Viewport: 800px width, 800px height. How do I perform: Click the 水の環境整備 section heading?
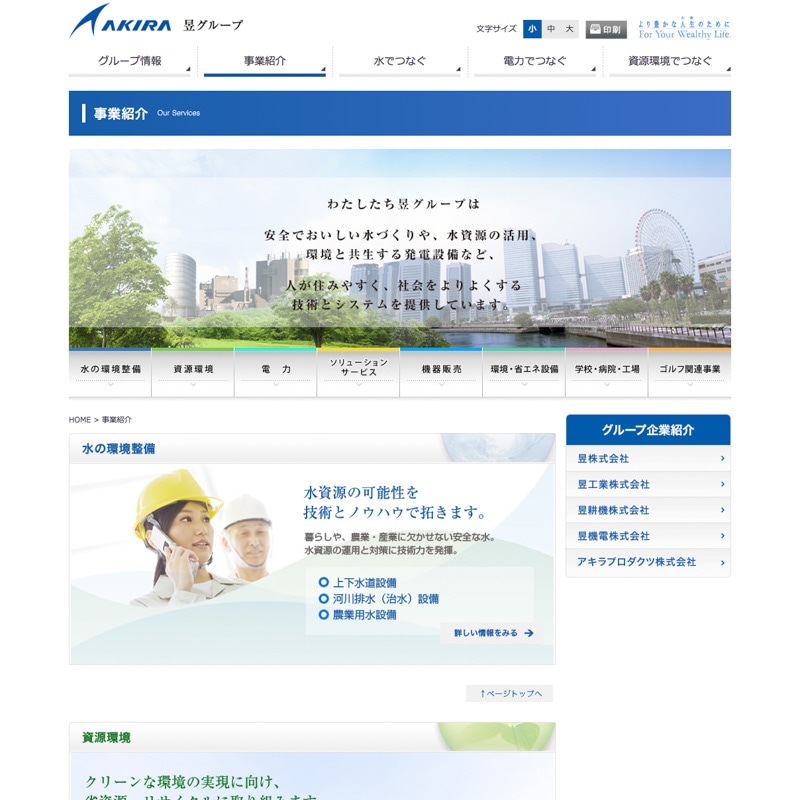point(118,449)
